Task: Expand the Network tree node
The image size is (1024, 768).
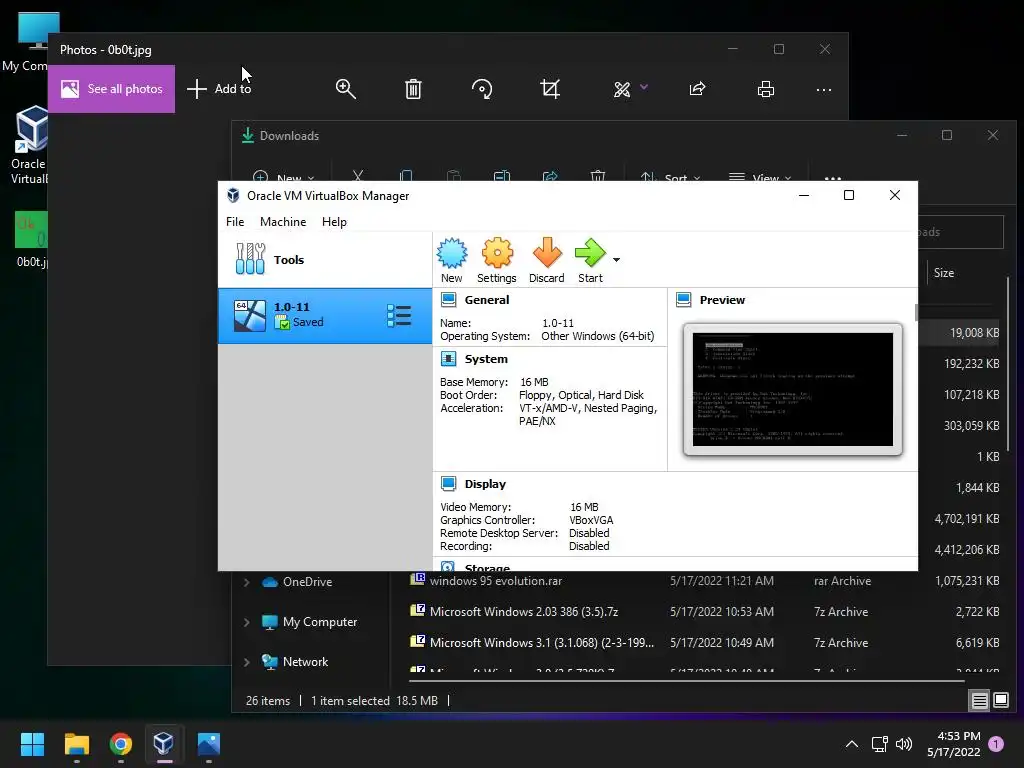Action: point(247,662)
